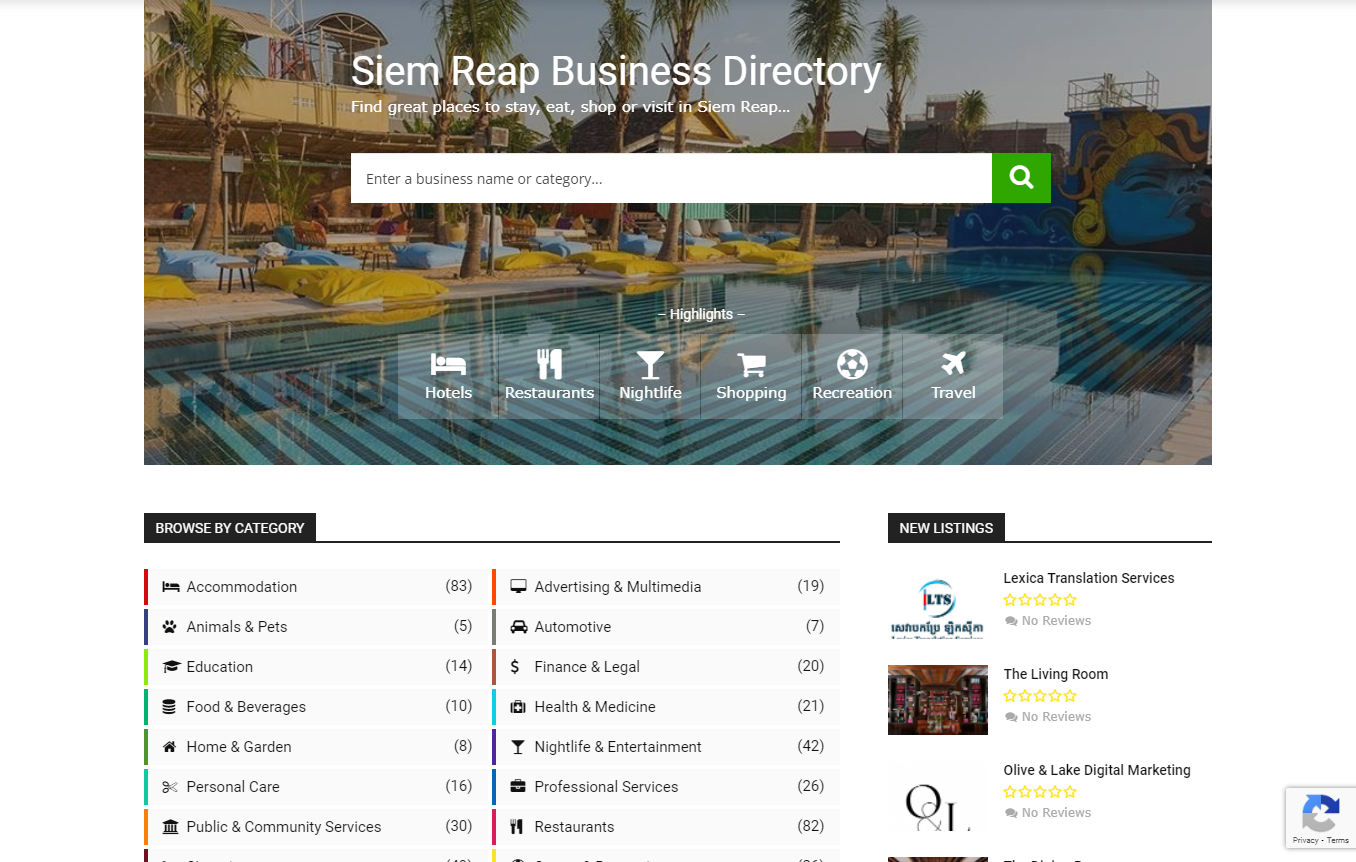This screenshot has width=1356, height=862.
Task: Select Health & Medicine category
Action: tap(594, 707)
